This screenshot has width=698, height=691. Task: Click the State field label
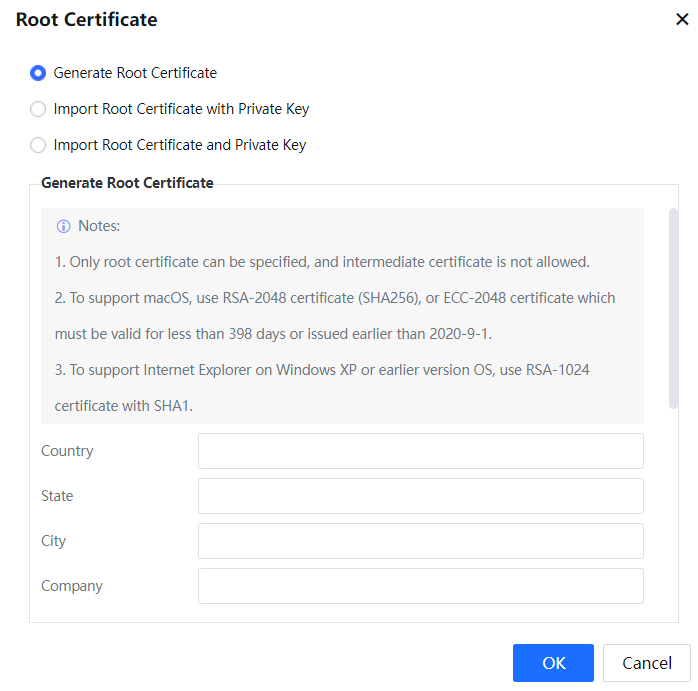coord(57,496)
